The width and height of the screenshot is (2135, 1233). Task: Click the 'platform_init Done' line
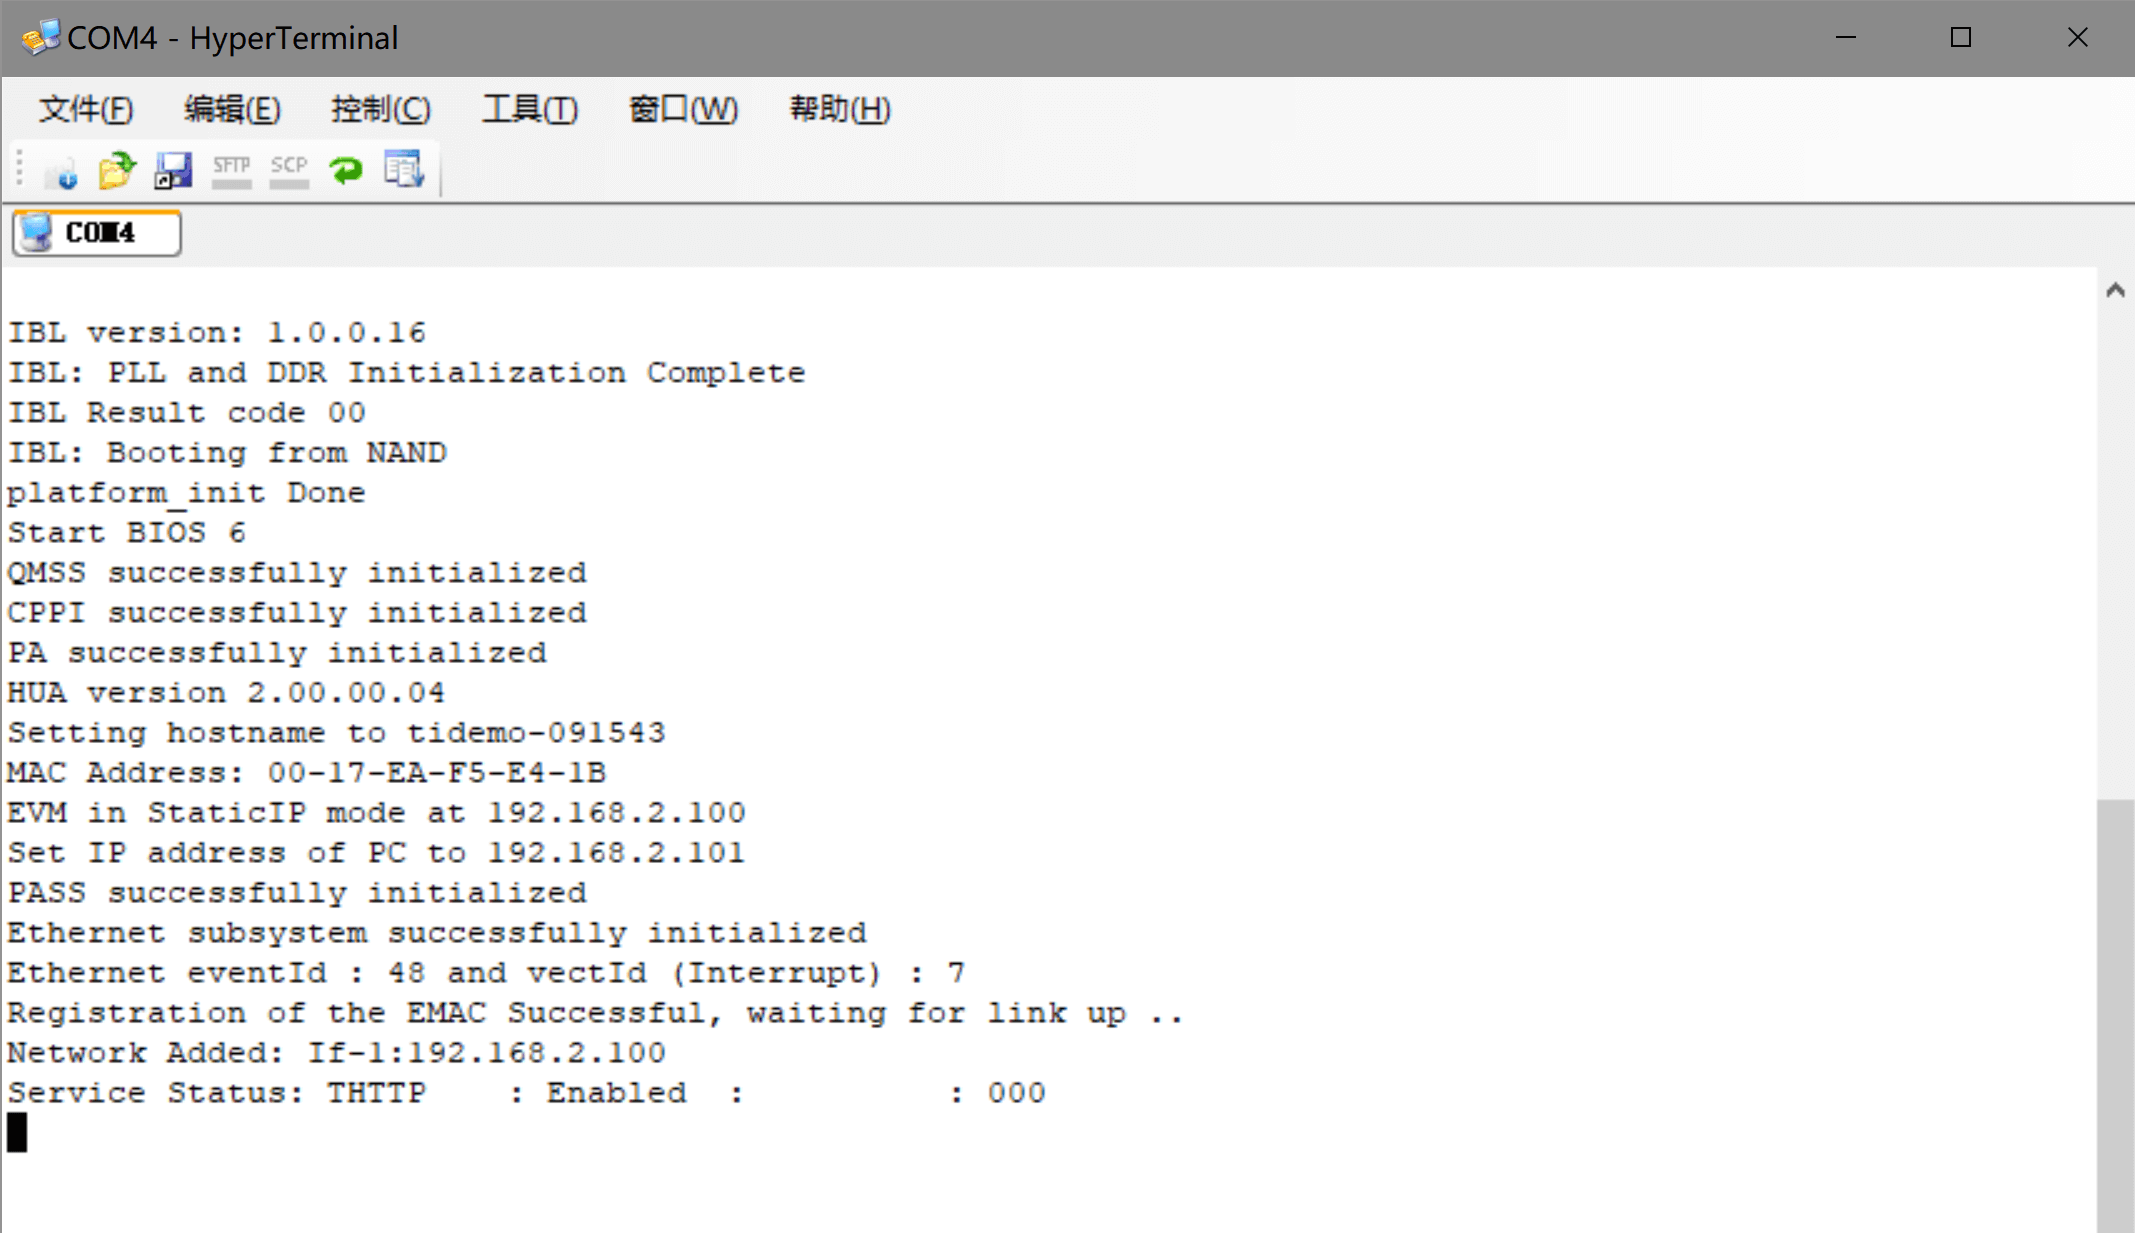(187, 493)
